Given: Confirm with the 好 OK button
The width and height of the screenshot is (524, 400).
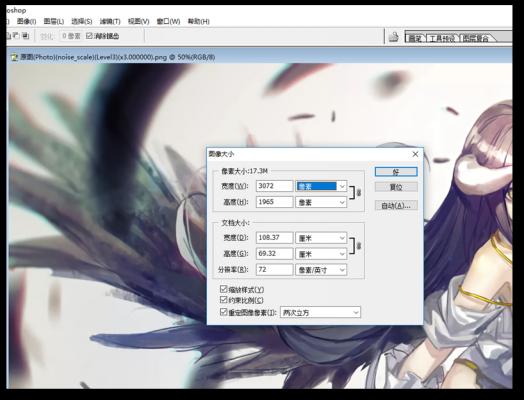Looking at the screenshot, I should coord(396,172).
